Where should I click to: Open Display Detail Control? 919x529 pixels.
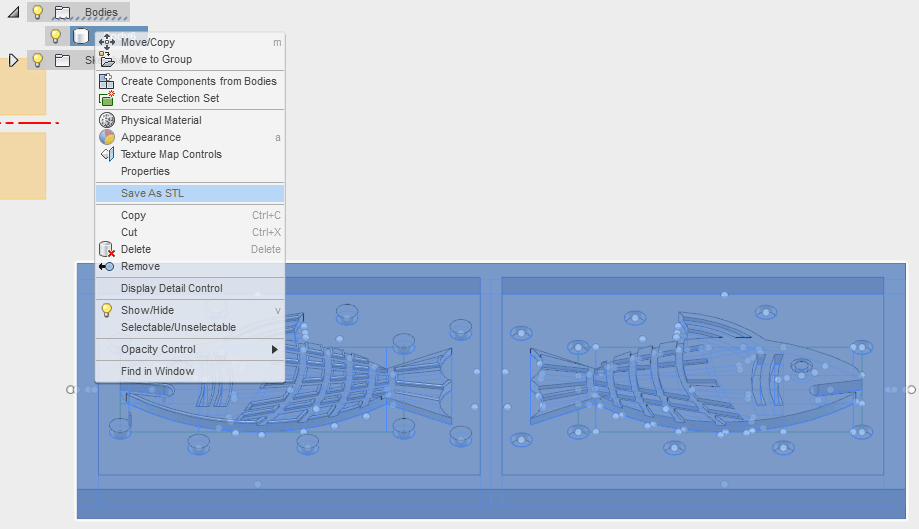click(x=190, y=288)
